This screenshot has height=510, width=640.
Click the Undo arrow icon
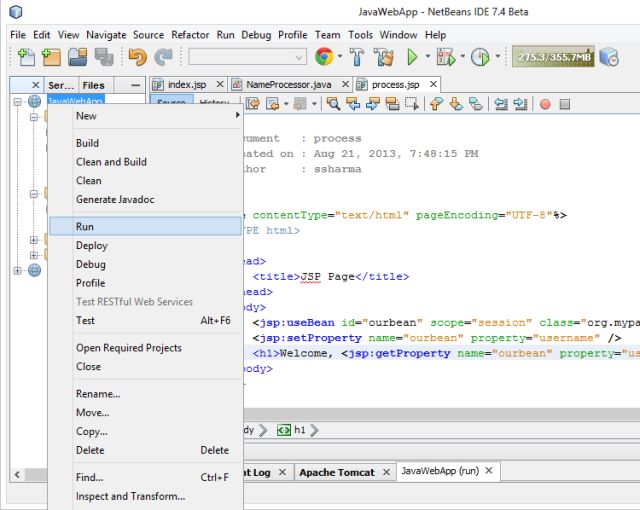(x=138, y=58)
